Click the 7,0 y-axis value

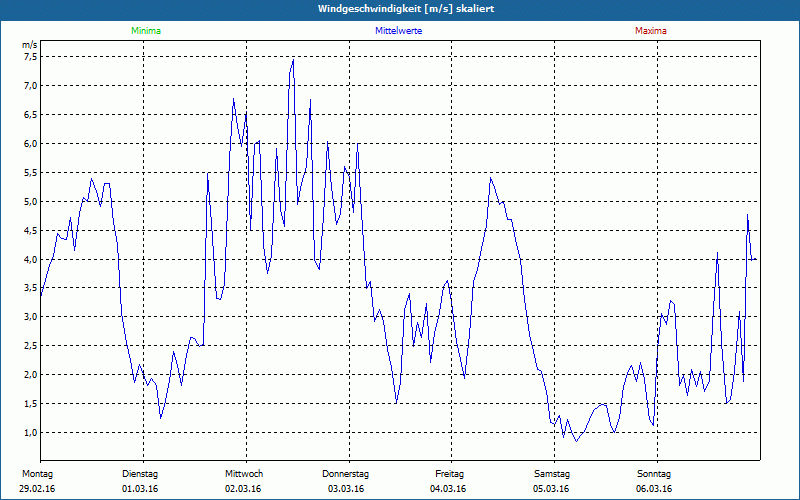[31, 86]
